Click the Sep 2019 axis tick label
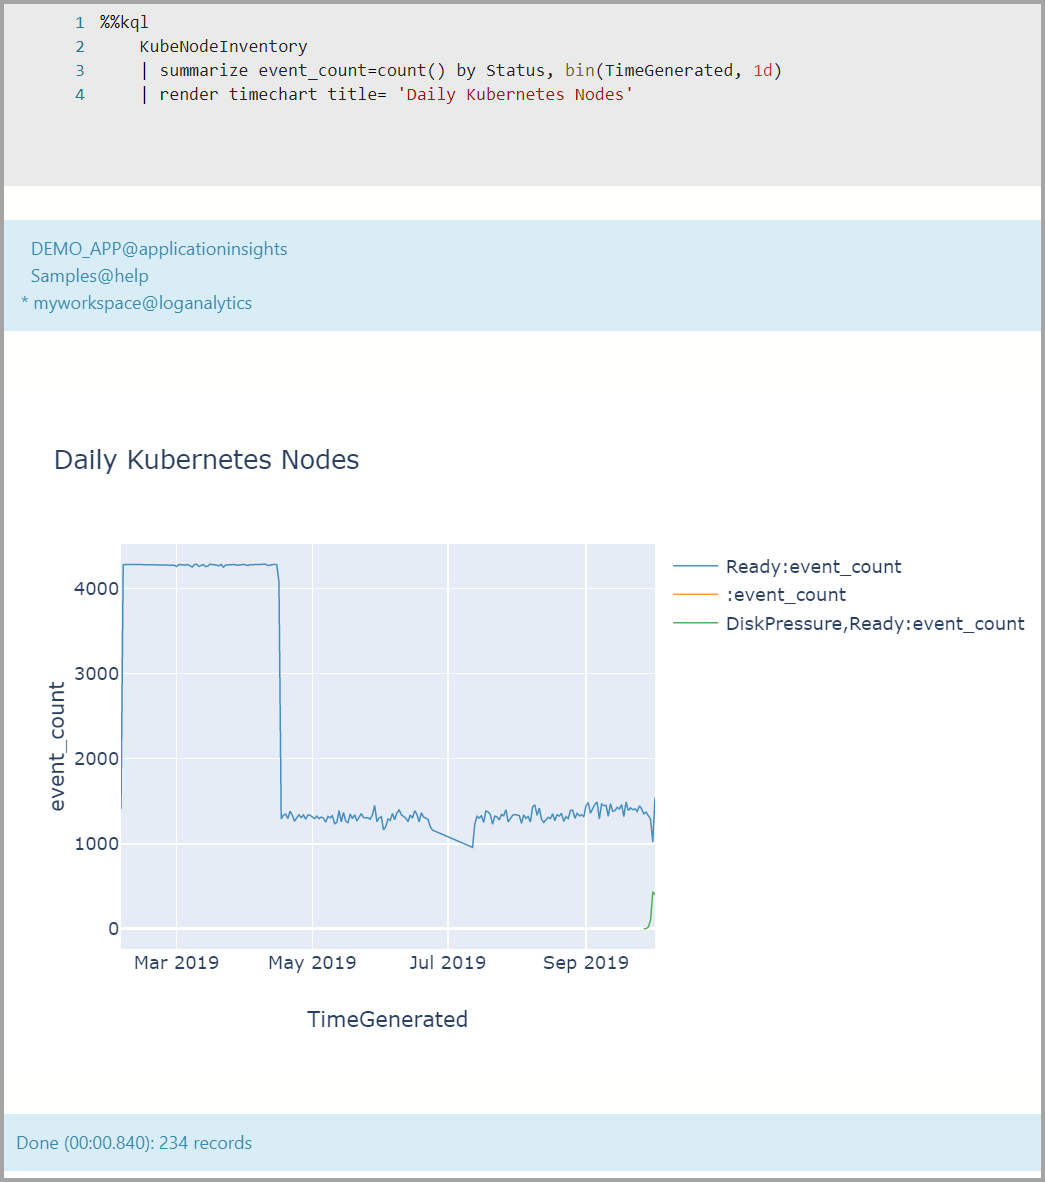Image resolution: width=1045 pixels, height=1182 pixels. [x=585, y=962]
